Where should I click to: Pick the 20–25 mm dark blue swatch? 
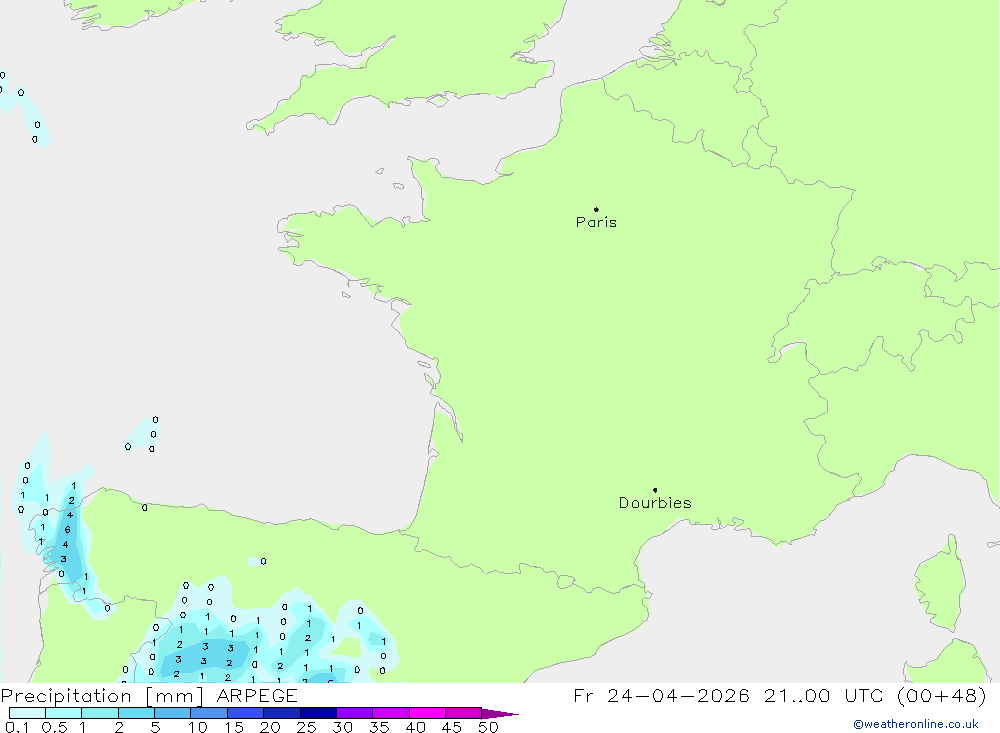click(x=282, y=713)
